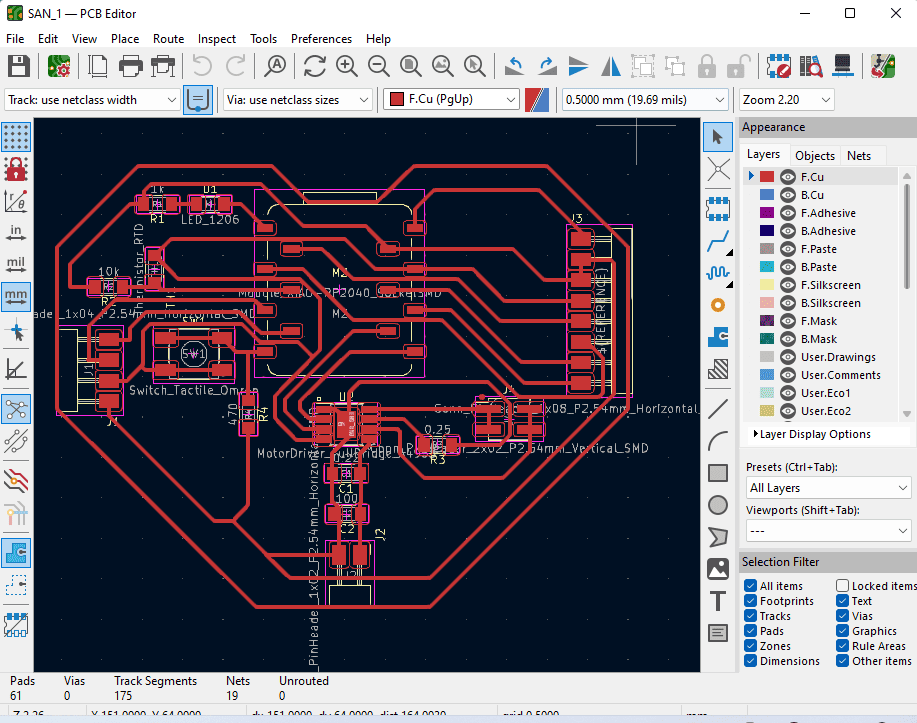Click the layer pair selector icon
Viewport: 917px width, 723px height.
pyautogui.click(x=536, y=100)
